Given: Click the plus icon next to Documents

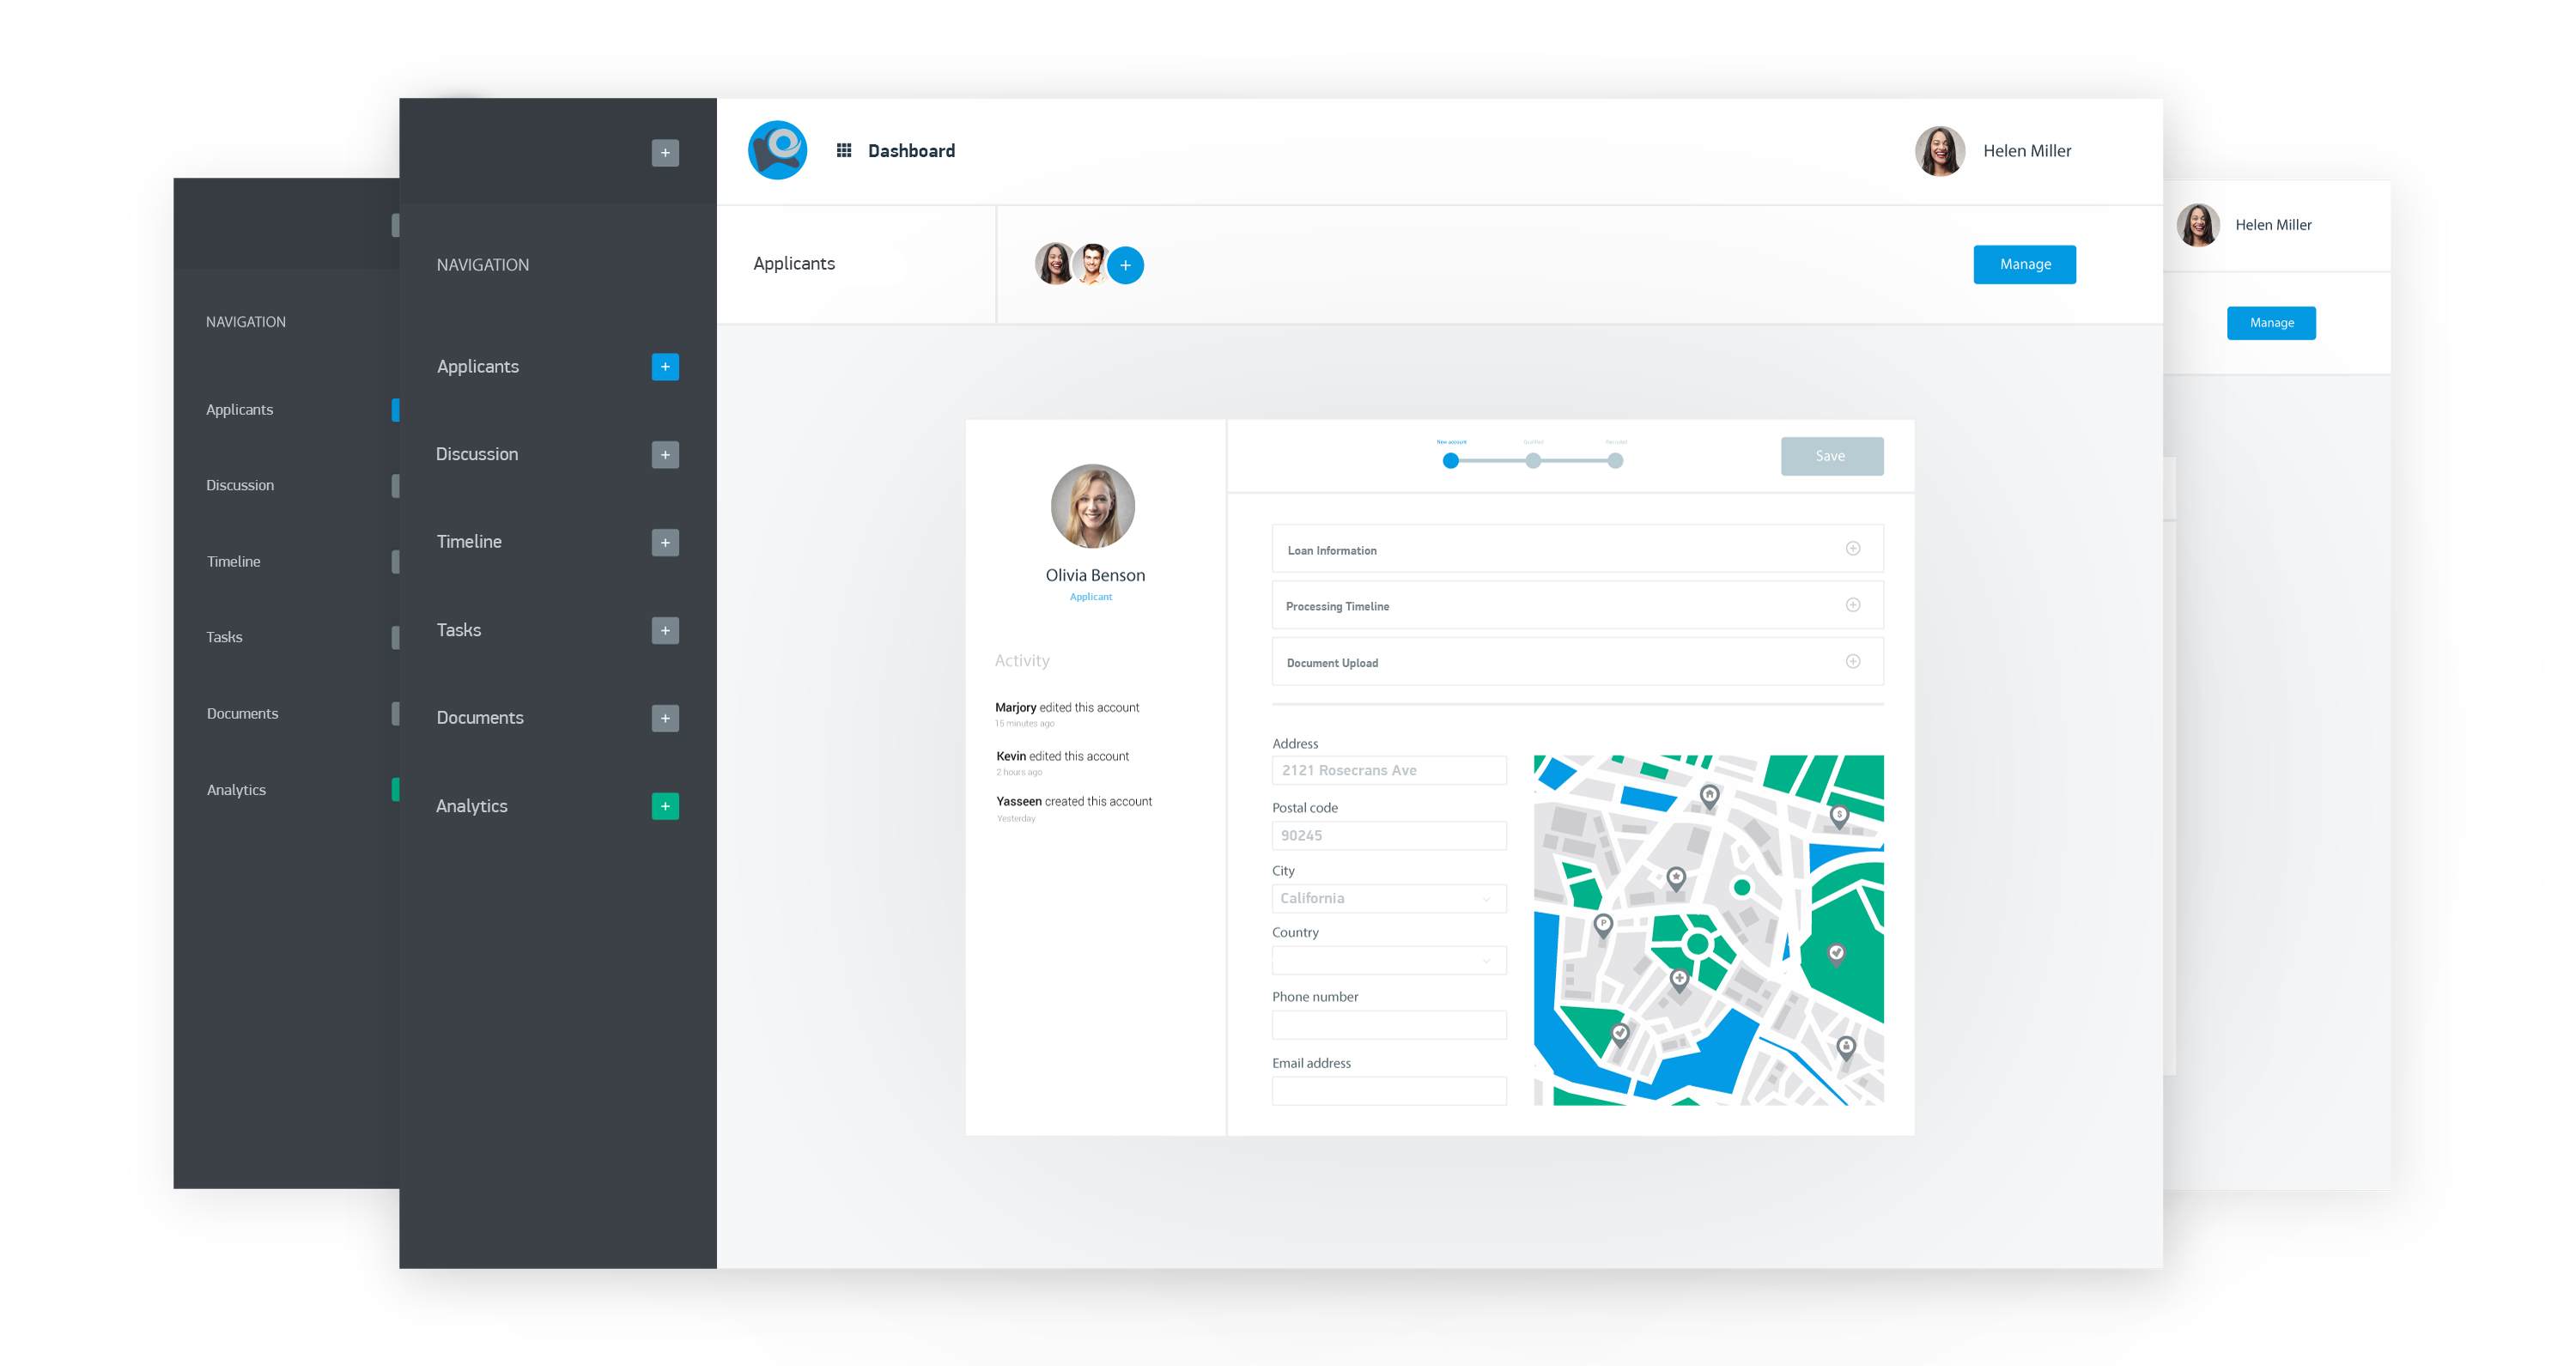Looking at the screenshot, I should 665,718.
